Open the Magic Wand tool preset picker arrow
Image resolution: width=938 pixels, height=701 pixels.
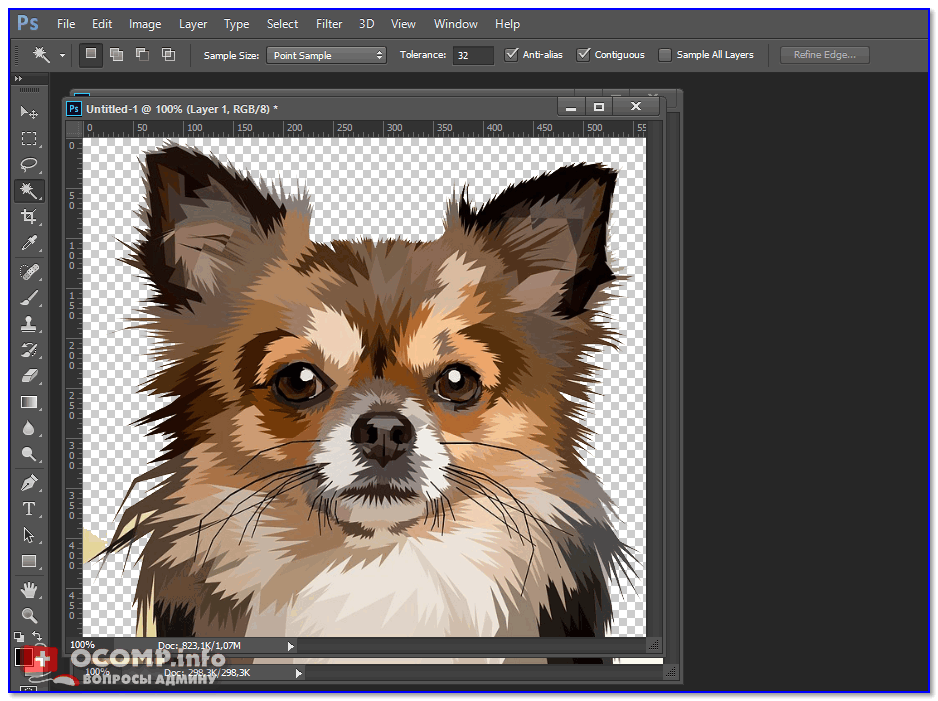(x=62, y=55)
